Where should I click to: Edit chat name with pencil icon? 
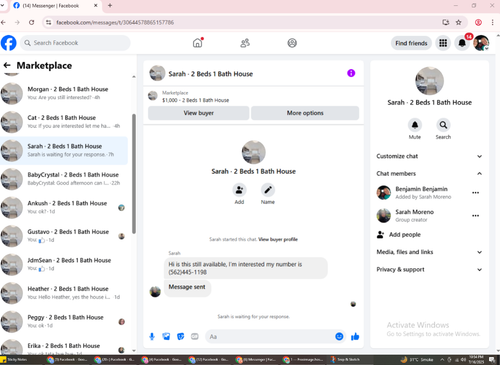[268, 190]
